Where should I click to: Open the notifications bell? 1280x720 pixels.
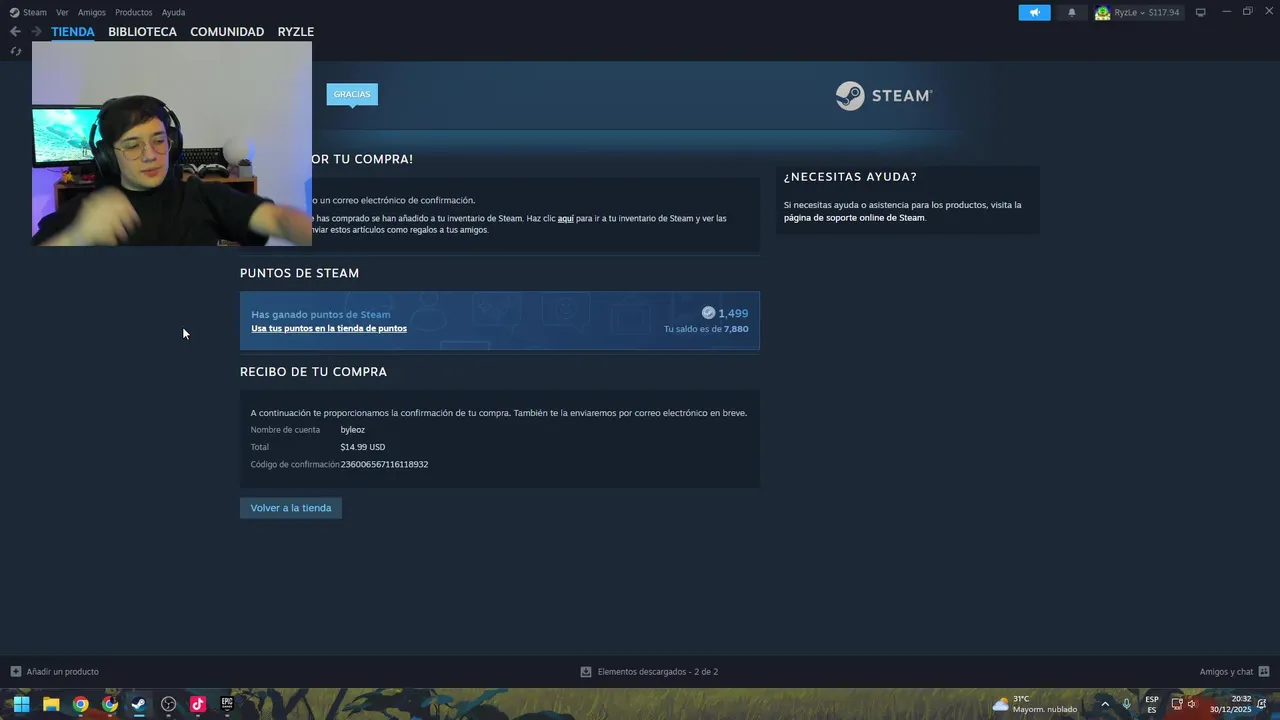click(x=1072, y=12)
